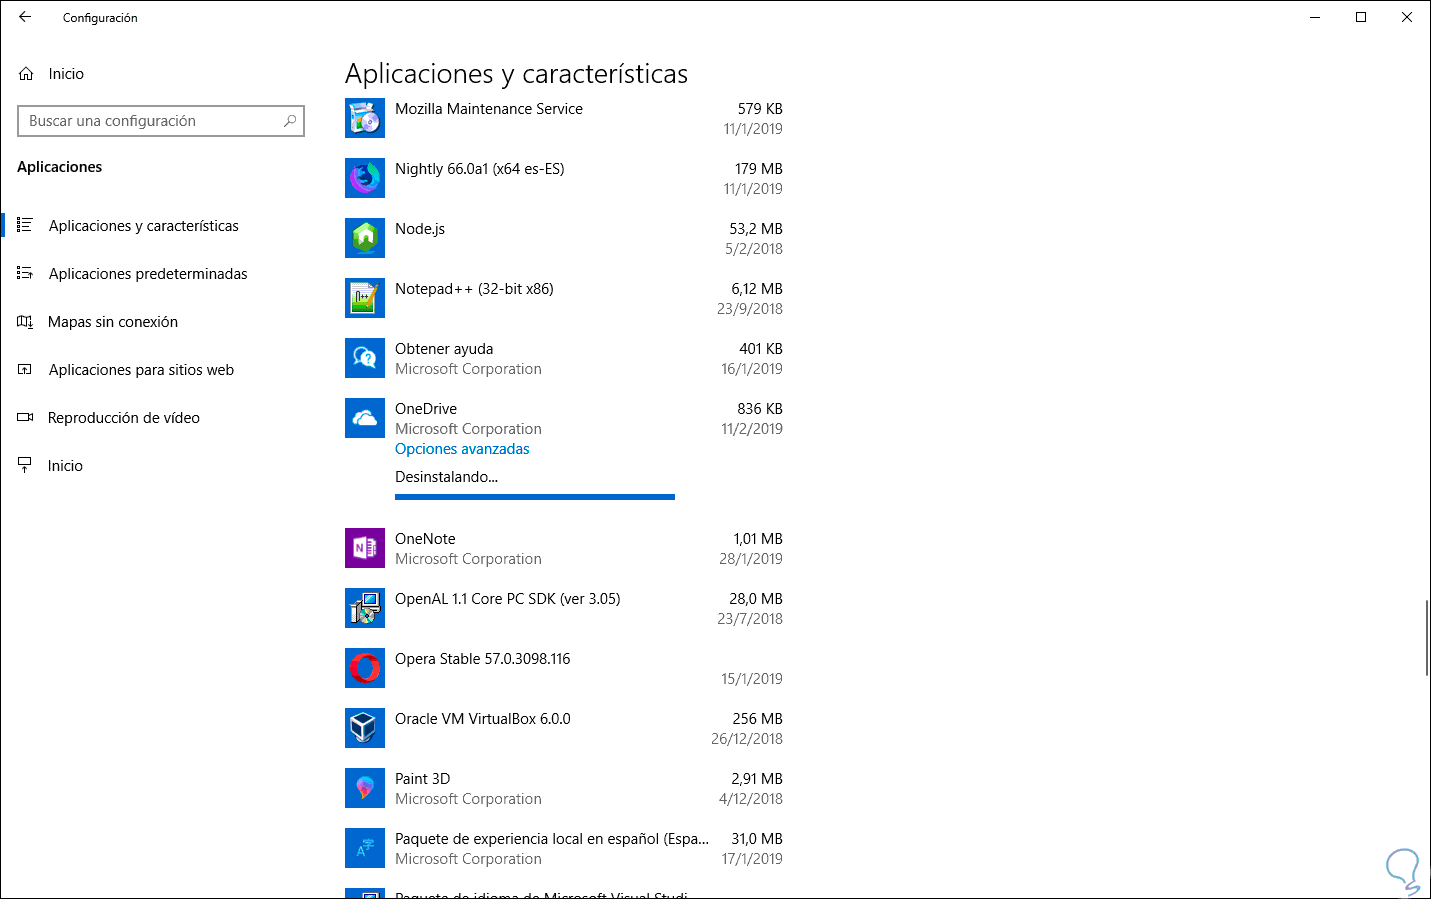1431x899 pixels.
Task: Select Oracle VM VirtualBox 6.0.0 entry
Action: [483, 719]
